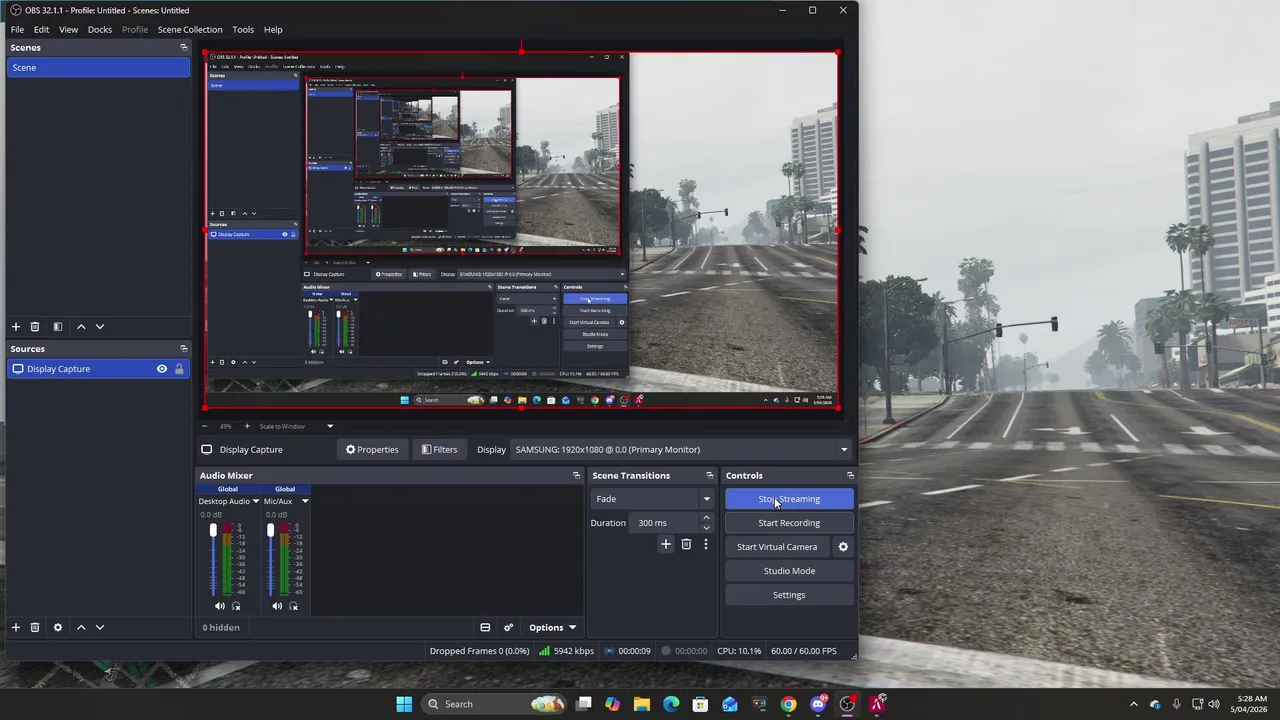The width and height of the screenshot is (1280, 720).
Task: Open transition properties three-dot menu
Action: click(705, 544)
